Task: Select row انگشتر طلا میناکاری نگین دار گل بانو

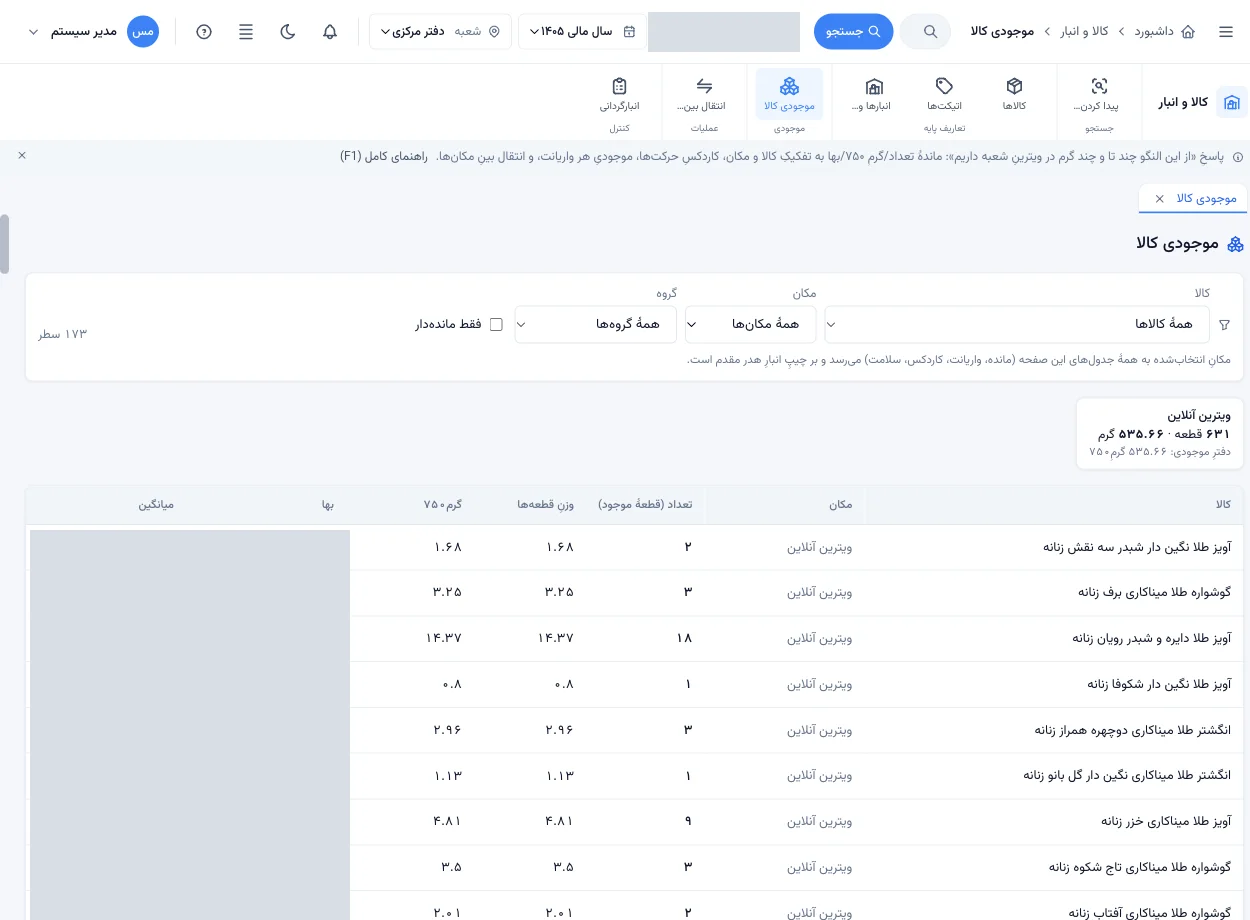Action: point(634,776)
